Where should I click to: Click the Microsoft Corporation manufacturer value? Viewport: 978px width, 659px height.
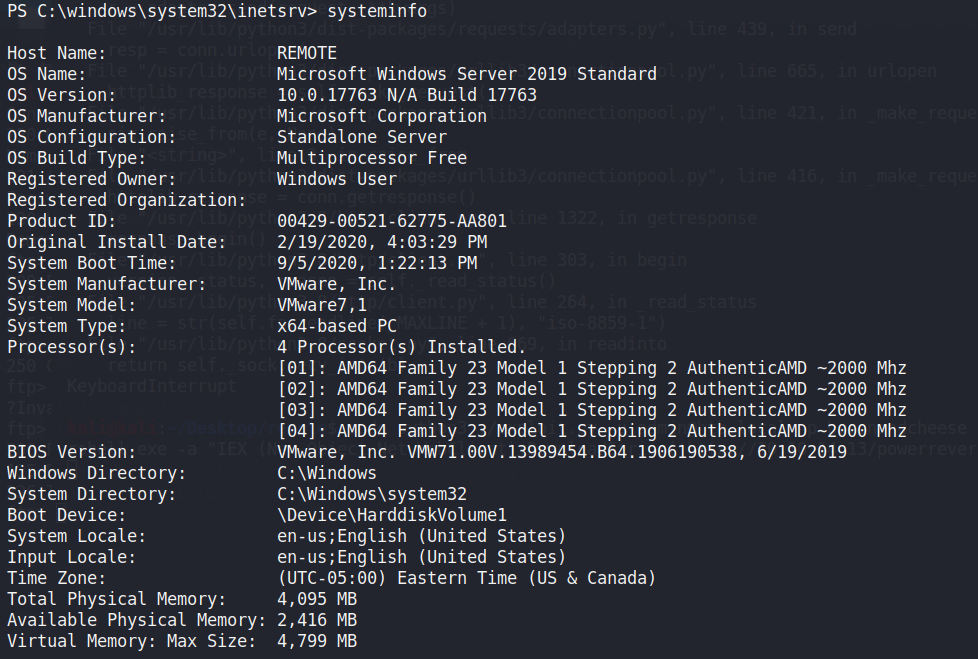click(381, 116)
